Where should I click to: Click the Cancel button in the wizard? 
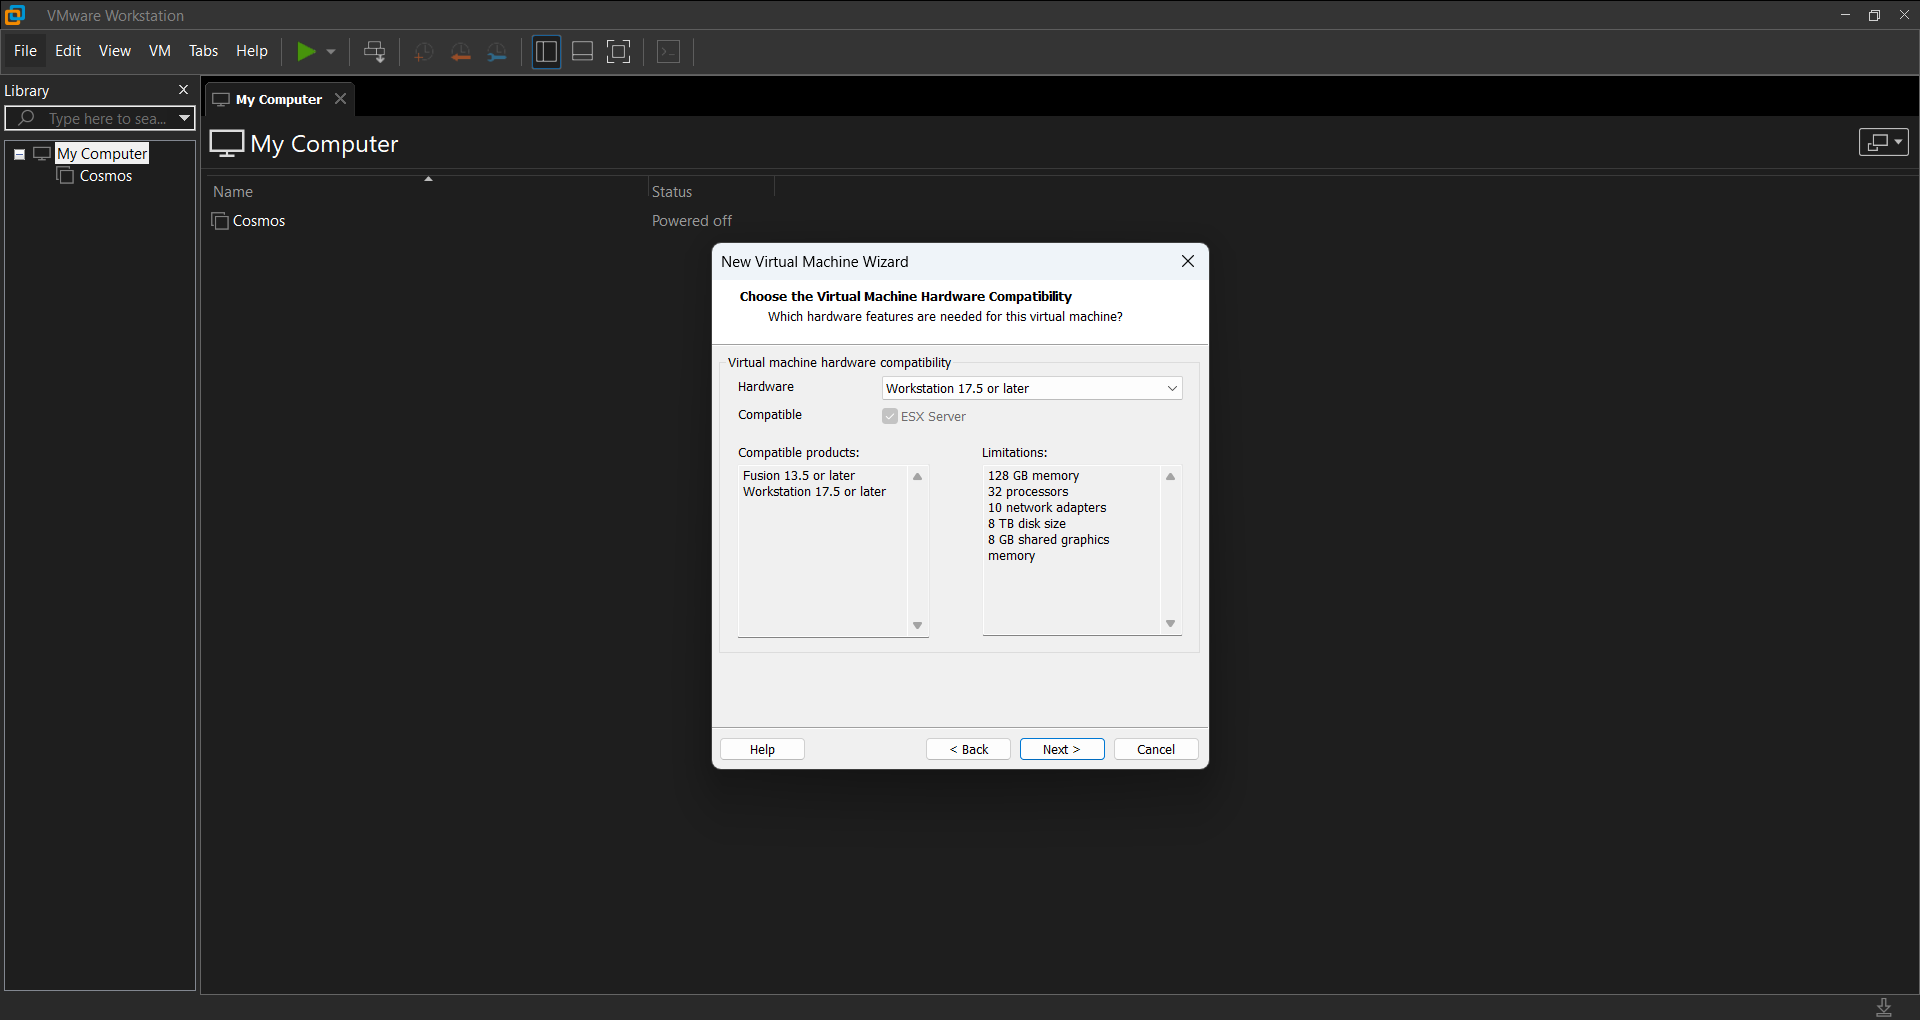coord(1156,749)
